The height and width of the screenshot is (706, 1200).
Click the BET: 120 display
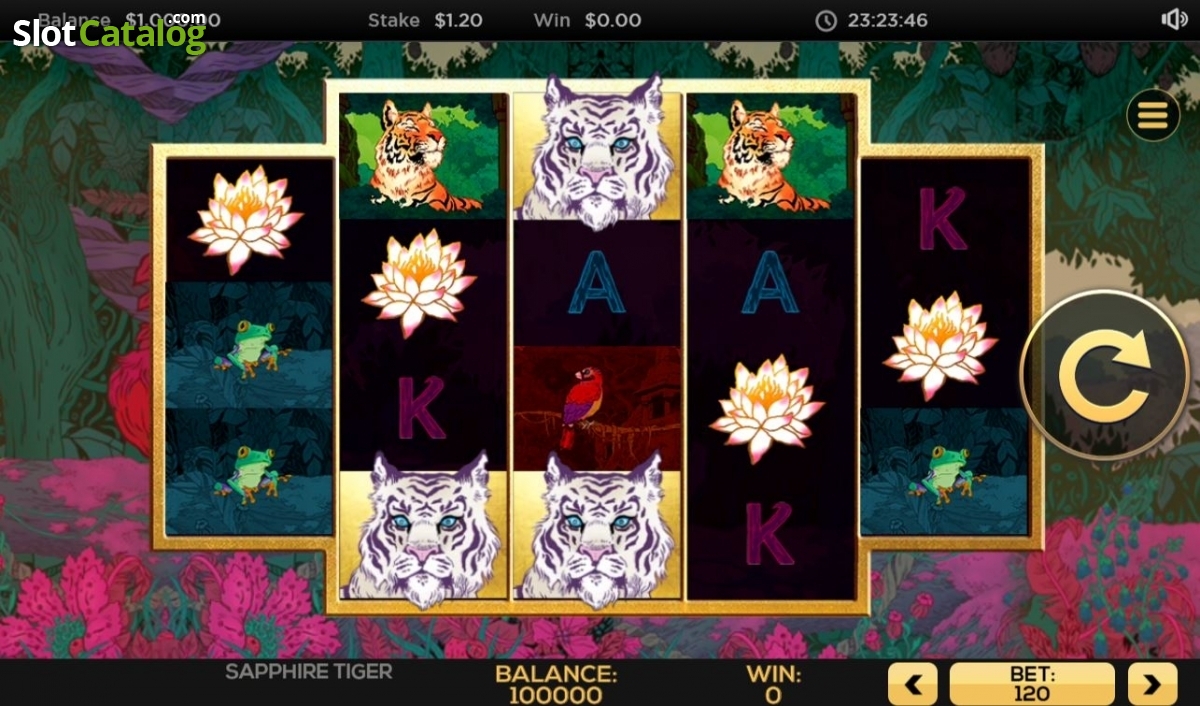pyautogui.click(x=1032, y=684)
